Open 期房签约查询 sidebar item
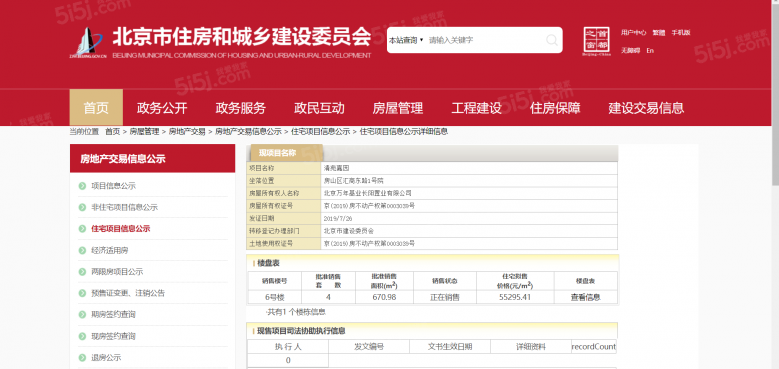The width and height of the screenshot is (779, 369). click(x=113, y=314)
